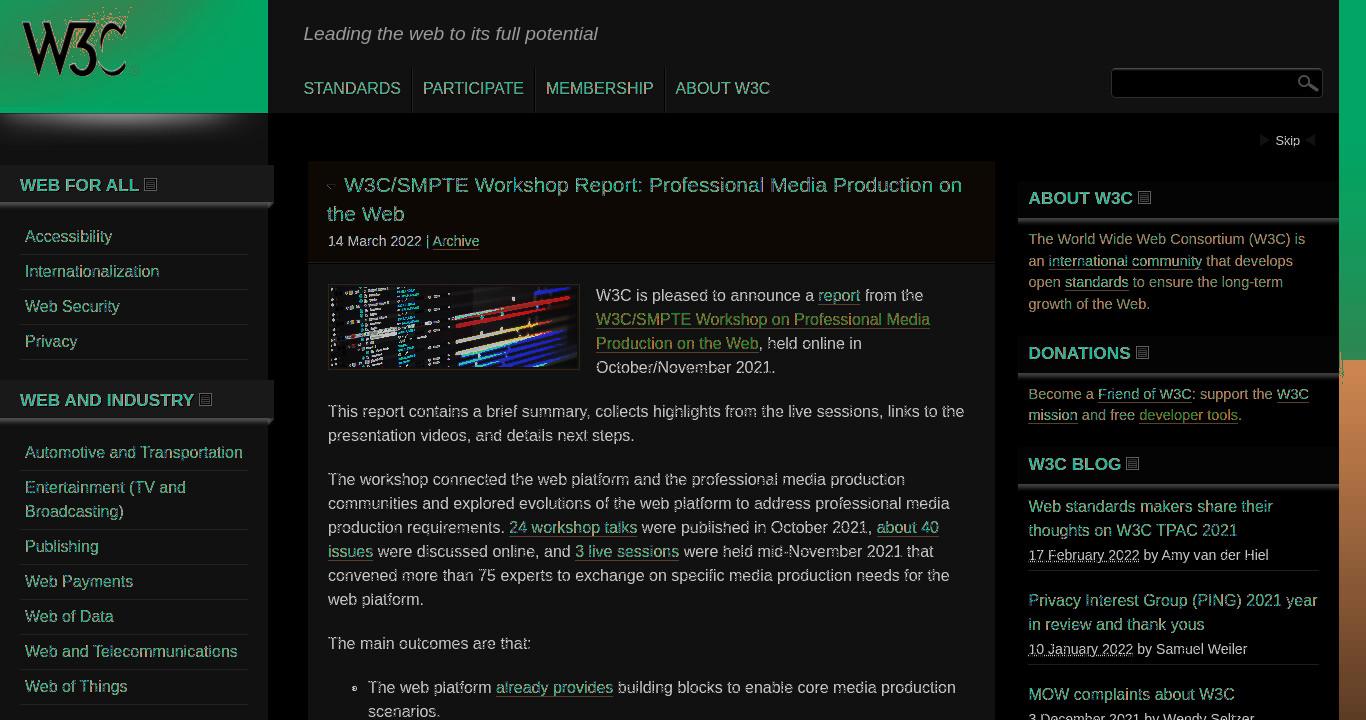Collapse the Web and Industry section icon
The height and width of the screenshot is (720, 1366).
206,400
